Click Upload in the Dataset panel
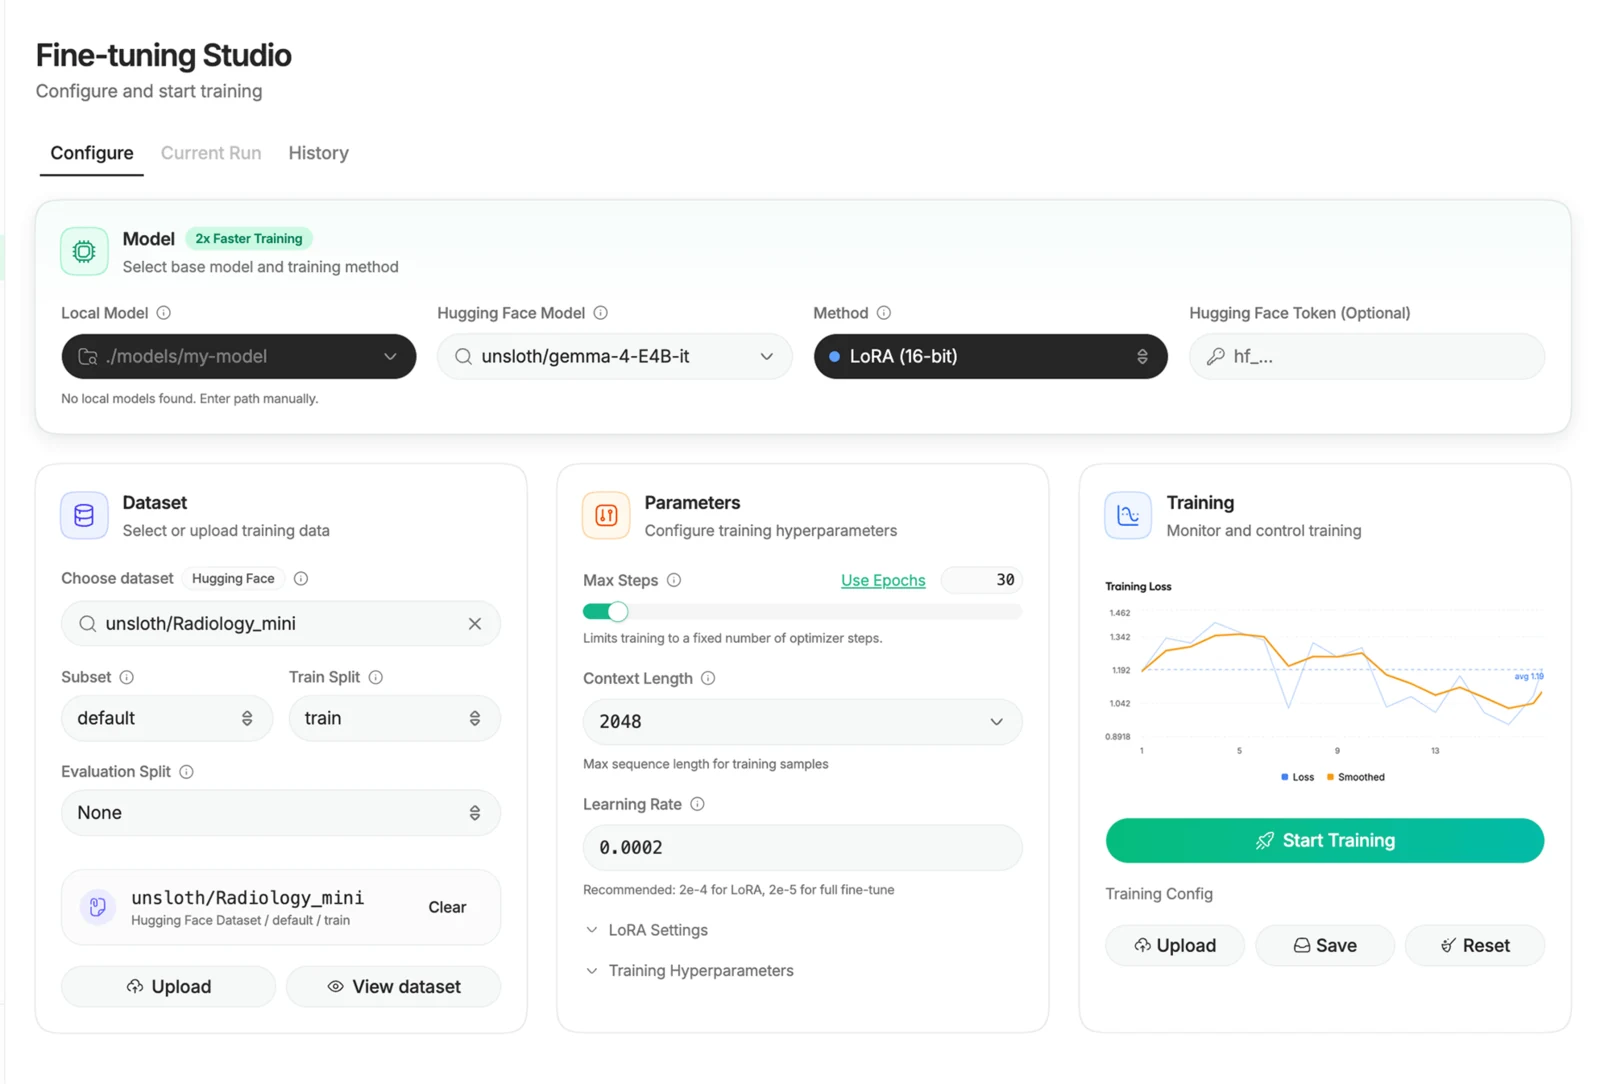 (x=169, y=987)
